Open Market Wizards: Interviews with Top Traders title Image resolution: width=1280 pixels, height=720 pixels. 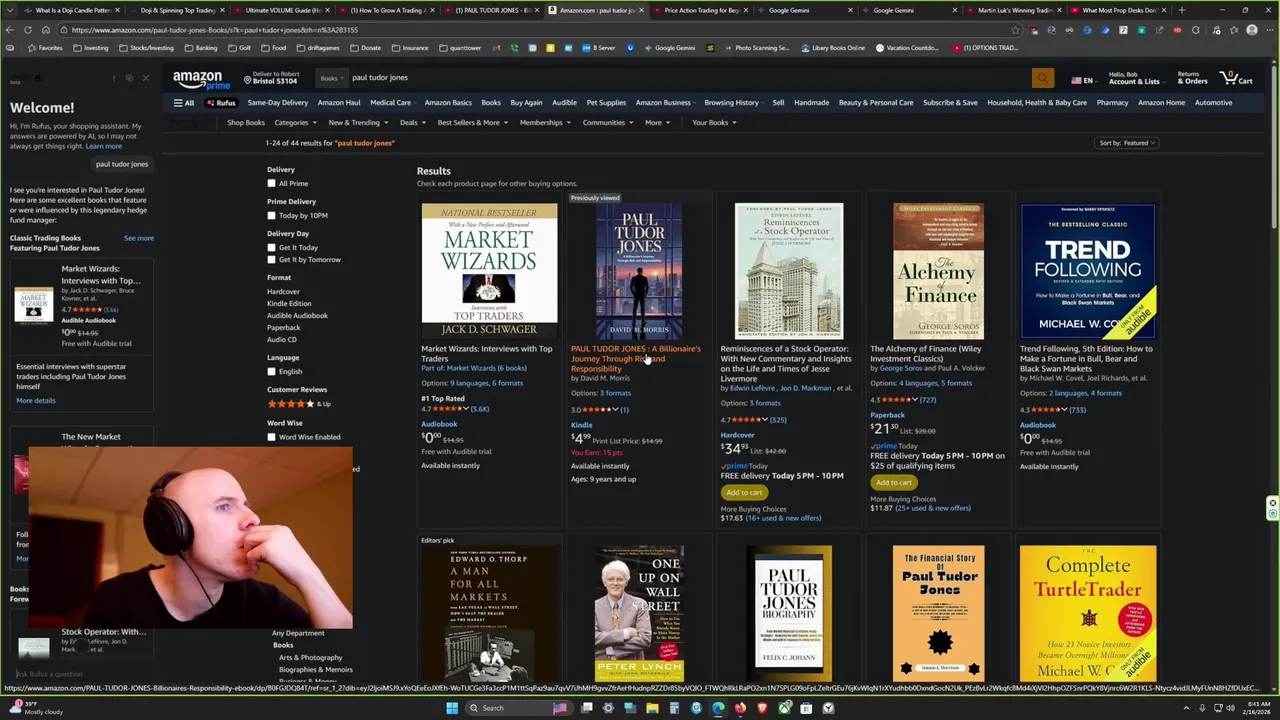pos(486,354)
